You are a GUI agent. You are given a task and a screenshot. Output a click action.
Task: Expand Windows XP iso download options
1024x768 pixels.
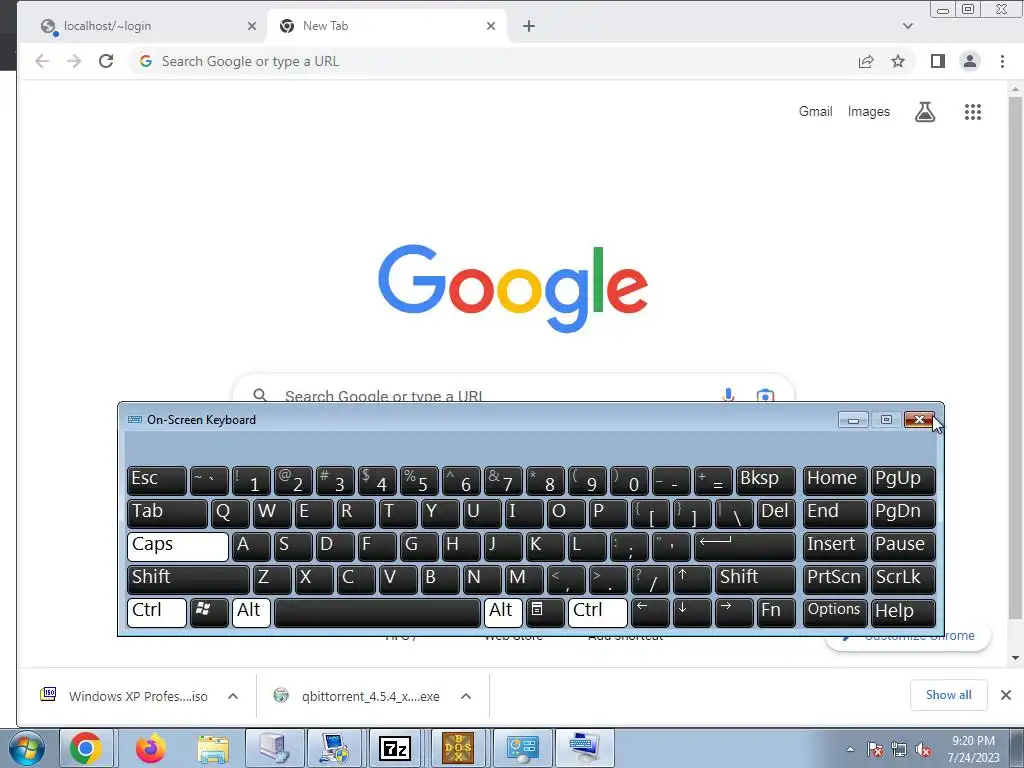point(233,696)
